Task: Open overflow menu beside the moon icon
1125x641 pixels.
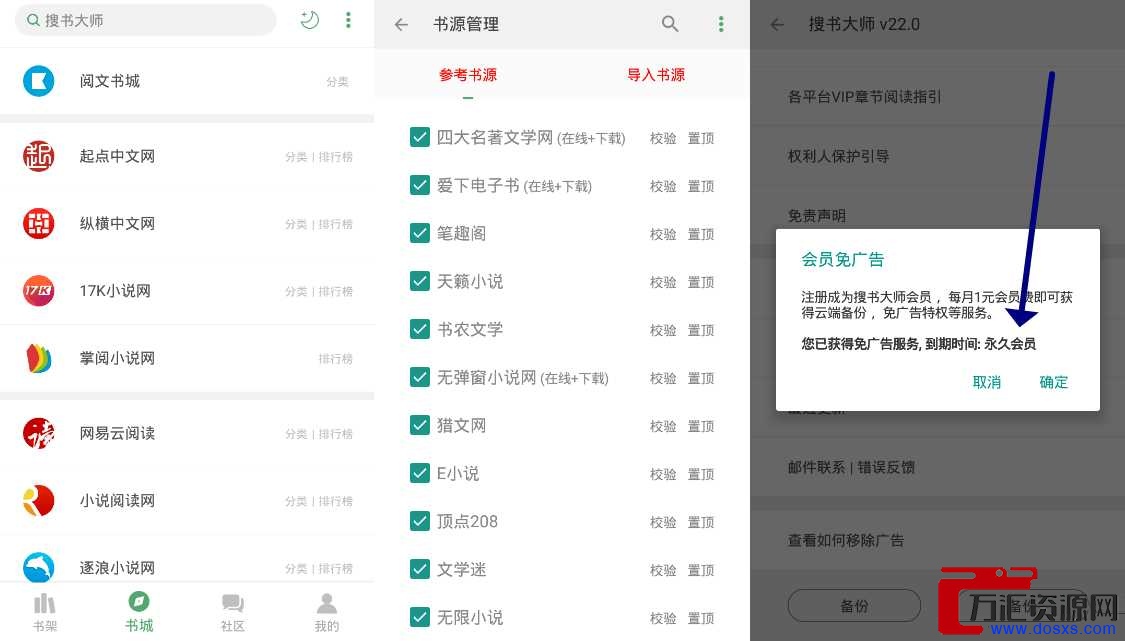Action: (x=348, y=20)
